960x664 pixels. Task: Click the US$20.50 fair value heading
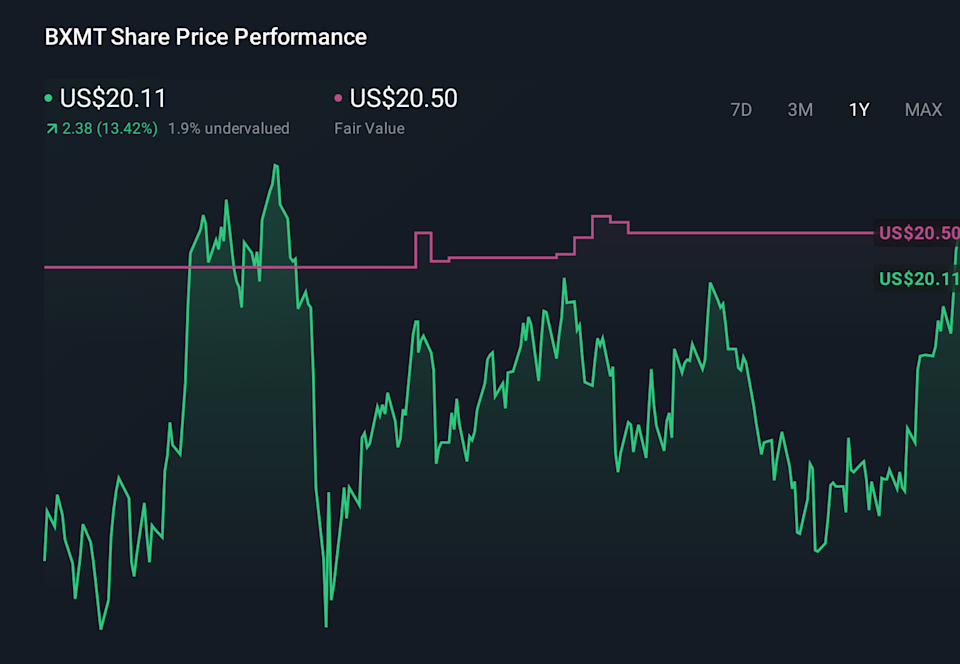pyautogui.click(x=404, y=98)
